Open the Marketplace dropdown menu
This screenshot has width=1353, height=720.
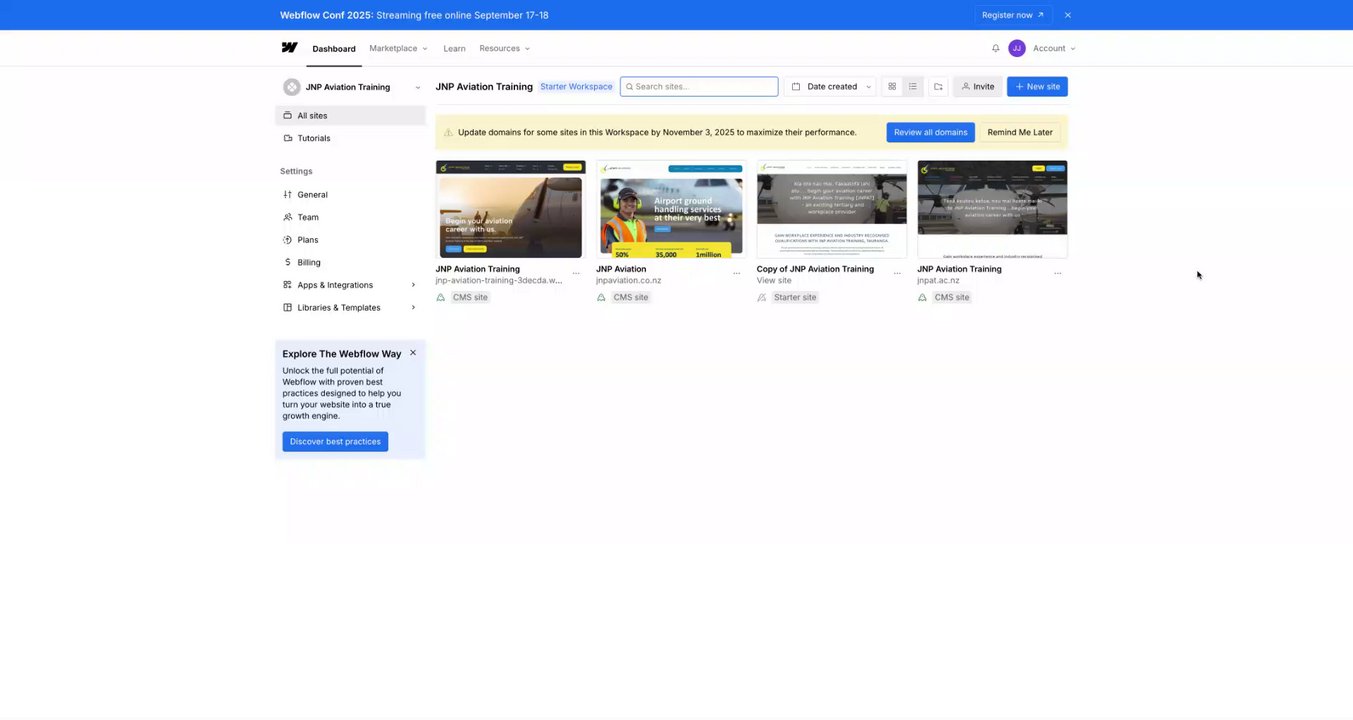coord(398,48)
